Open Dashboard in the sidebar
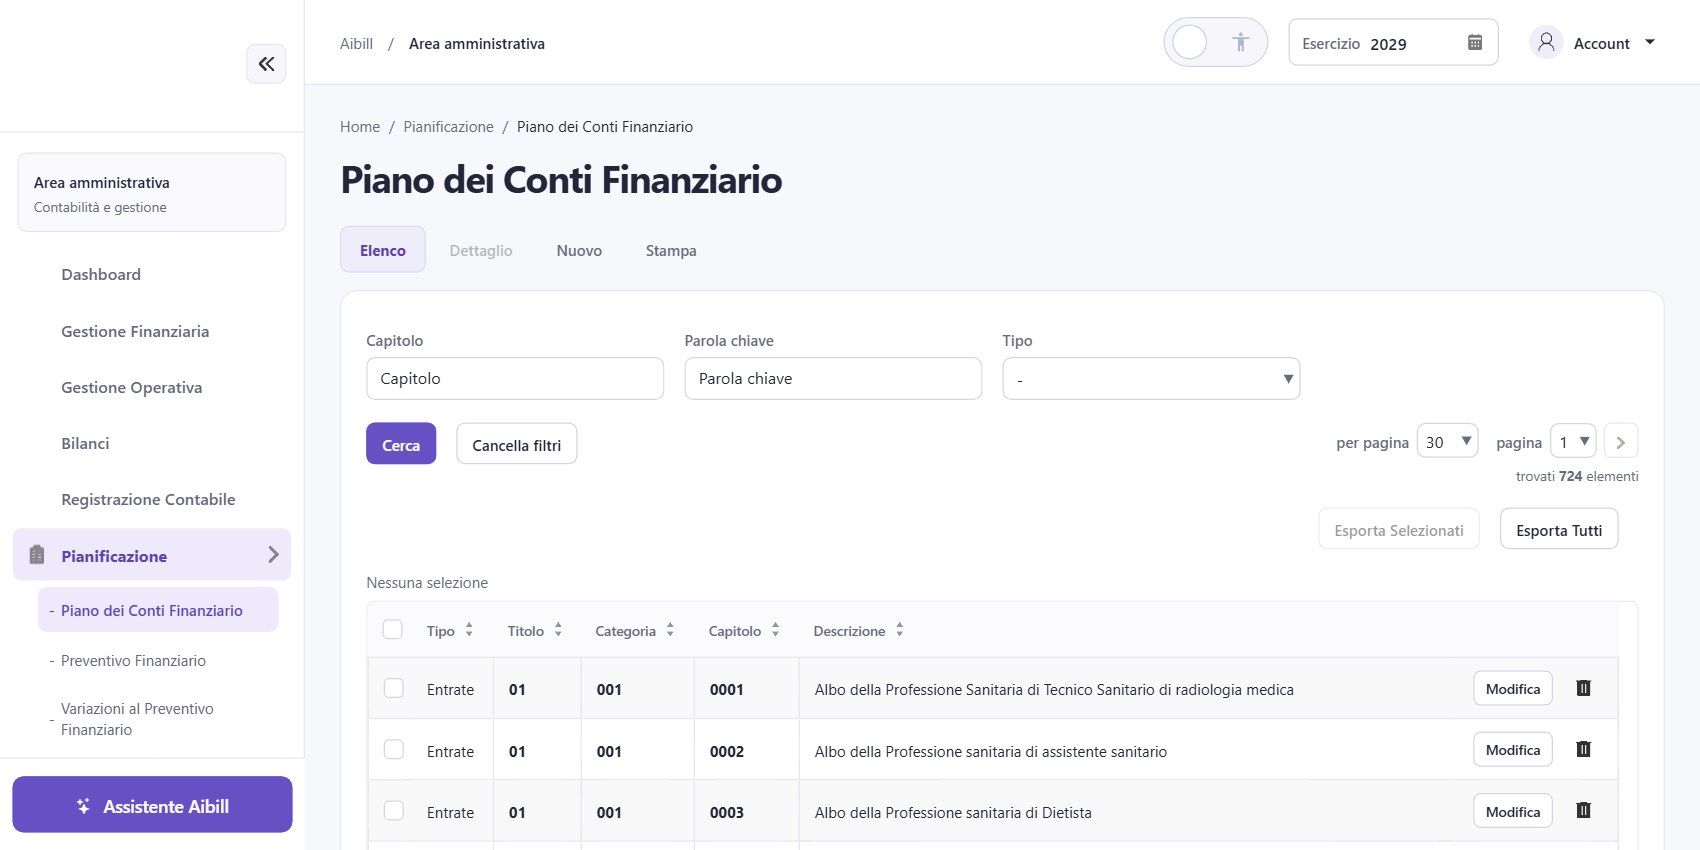 click(101, 274)
